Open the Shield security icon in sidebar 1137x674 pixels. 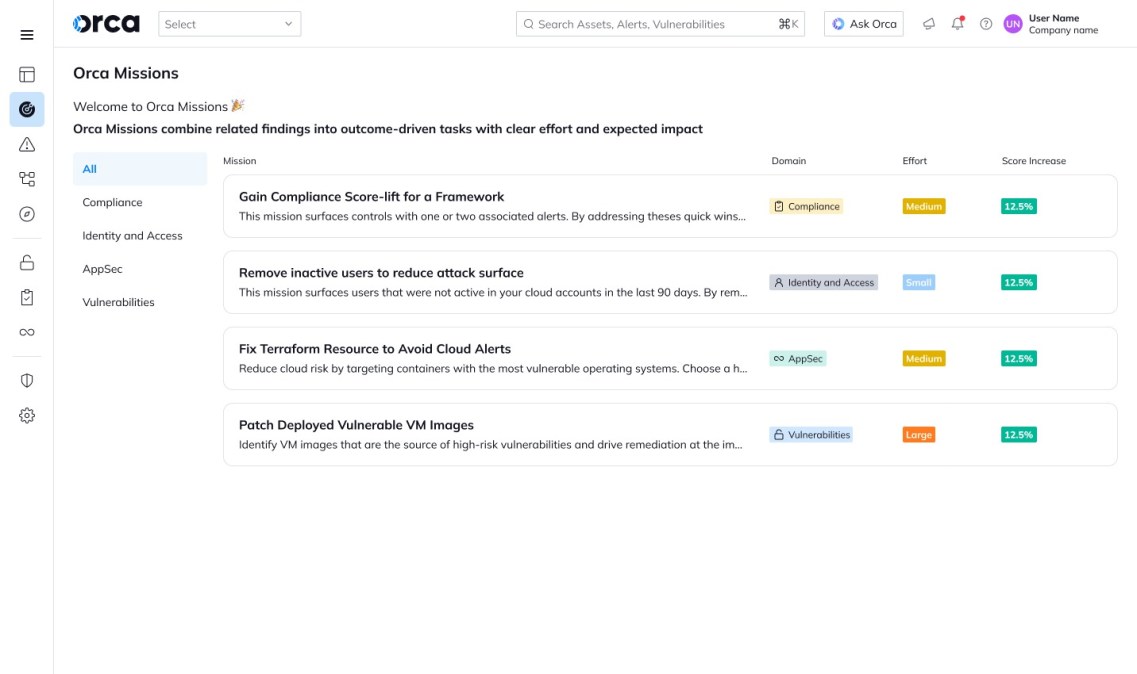27,379
